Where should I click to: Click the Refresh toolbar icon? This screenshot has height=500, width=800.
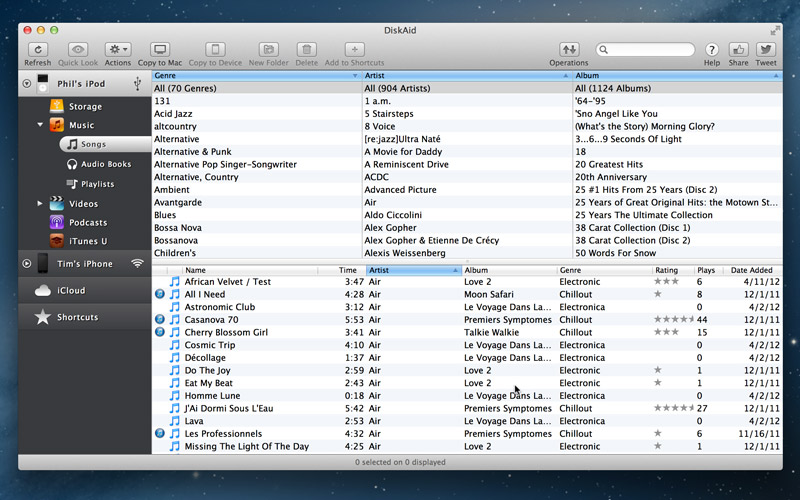click(x=37, y=49)
